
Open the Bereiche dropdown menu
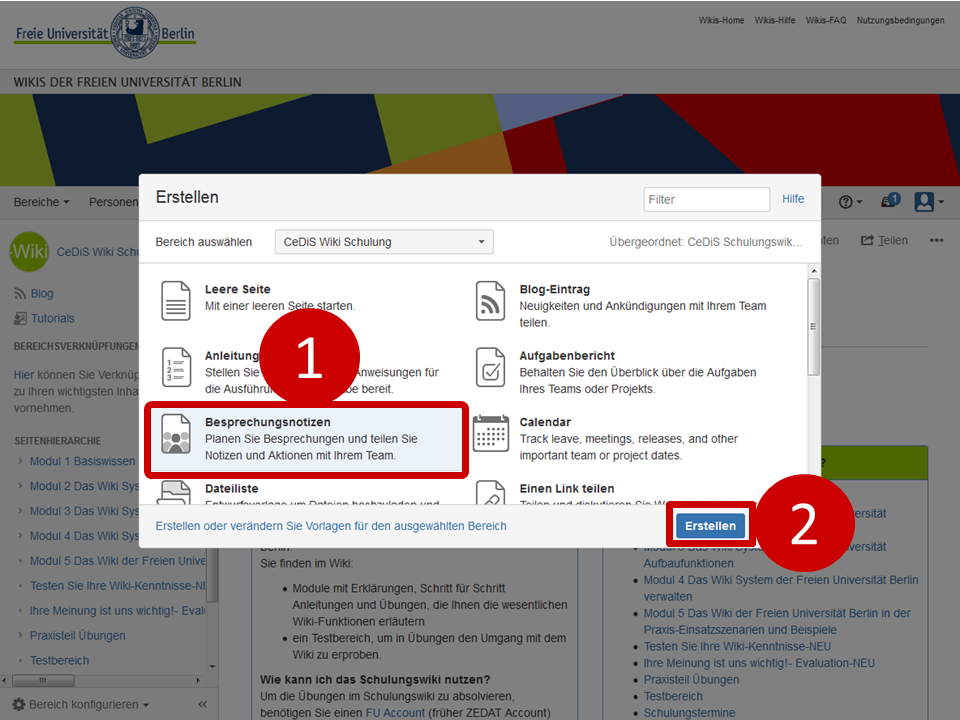(42, 202)
